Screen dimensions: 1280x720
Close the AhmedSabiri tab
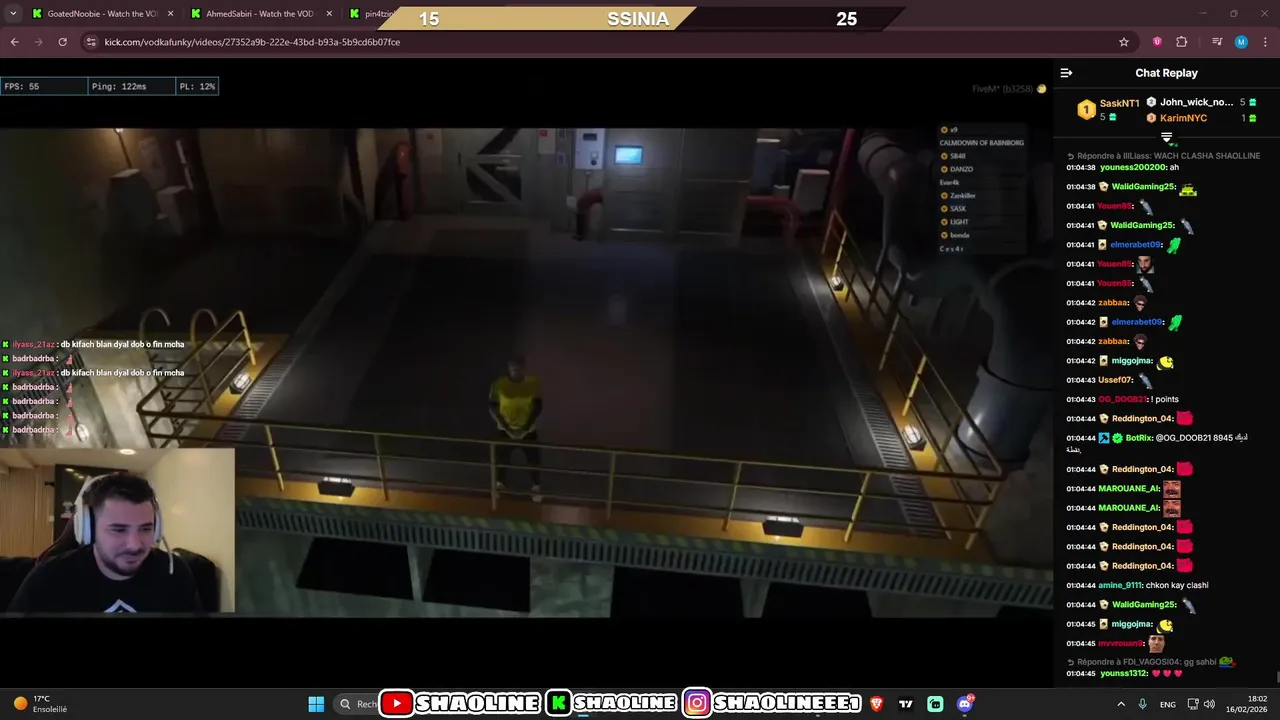329,14
